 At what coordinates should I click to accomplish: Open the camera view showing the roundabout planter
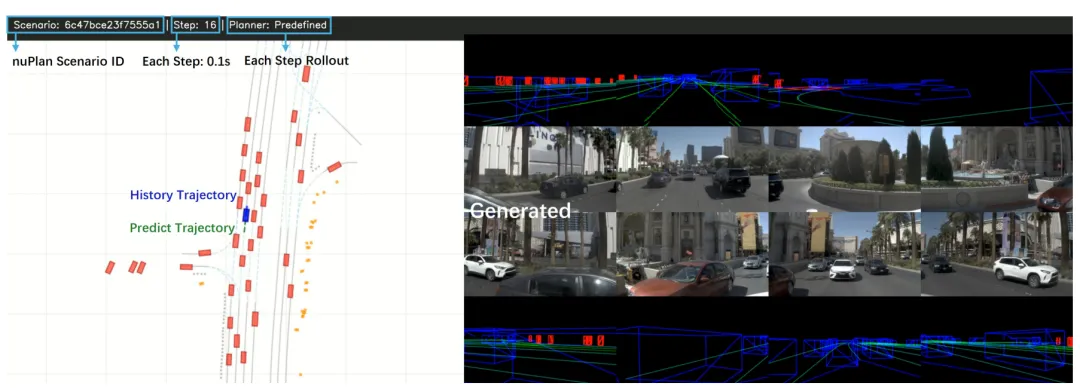pyautogui.click(x=844, y=169)
